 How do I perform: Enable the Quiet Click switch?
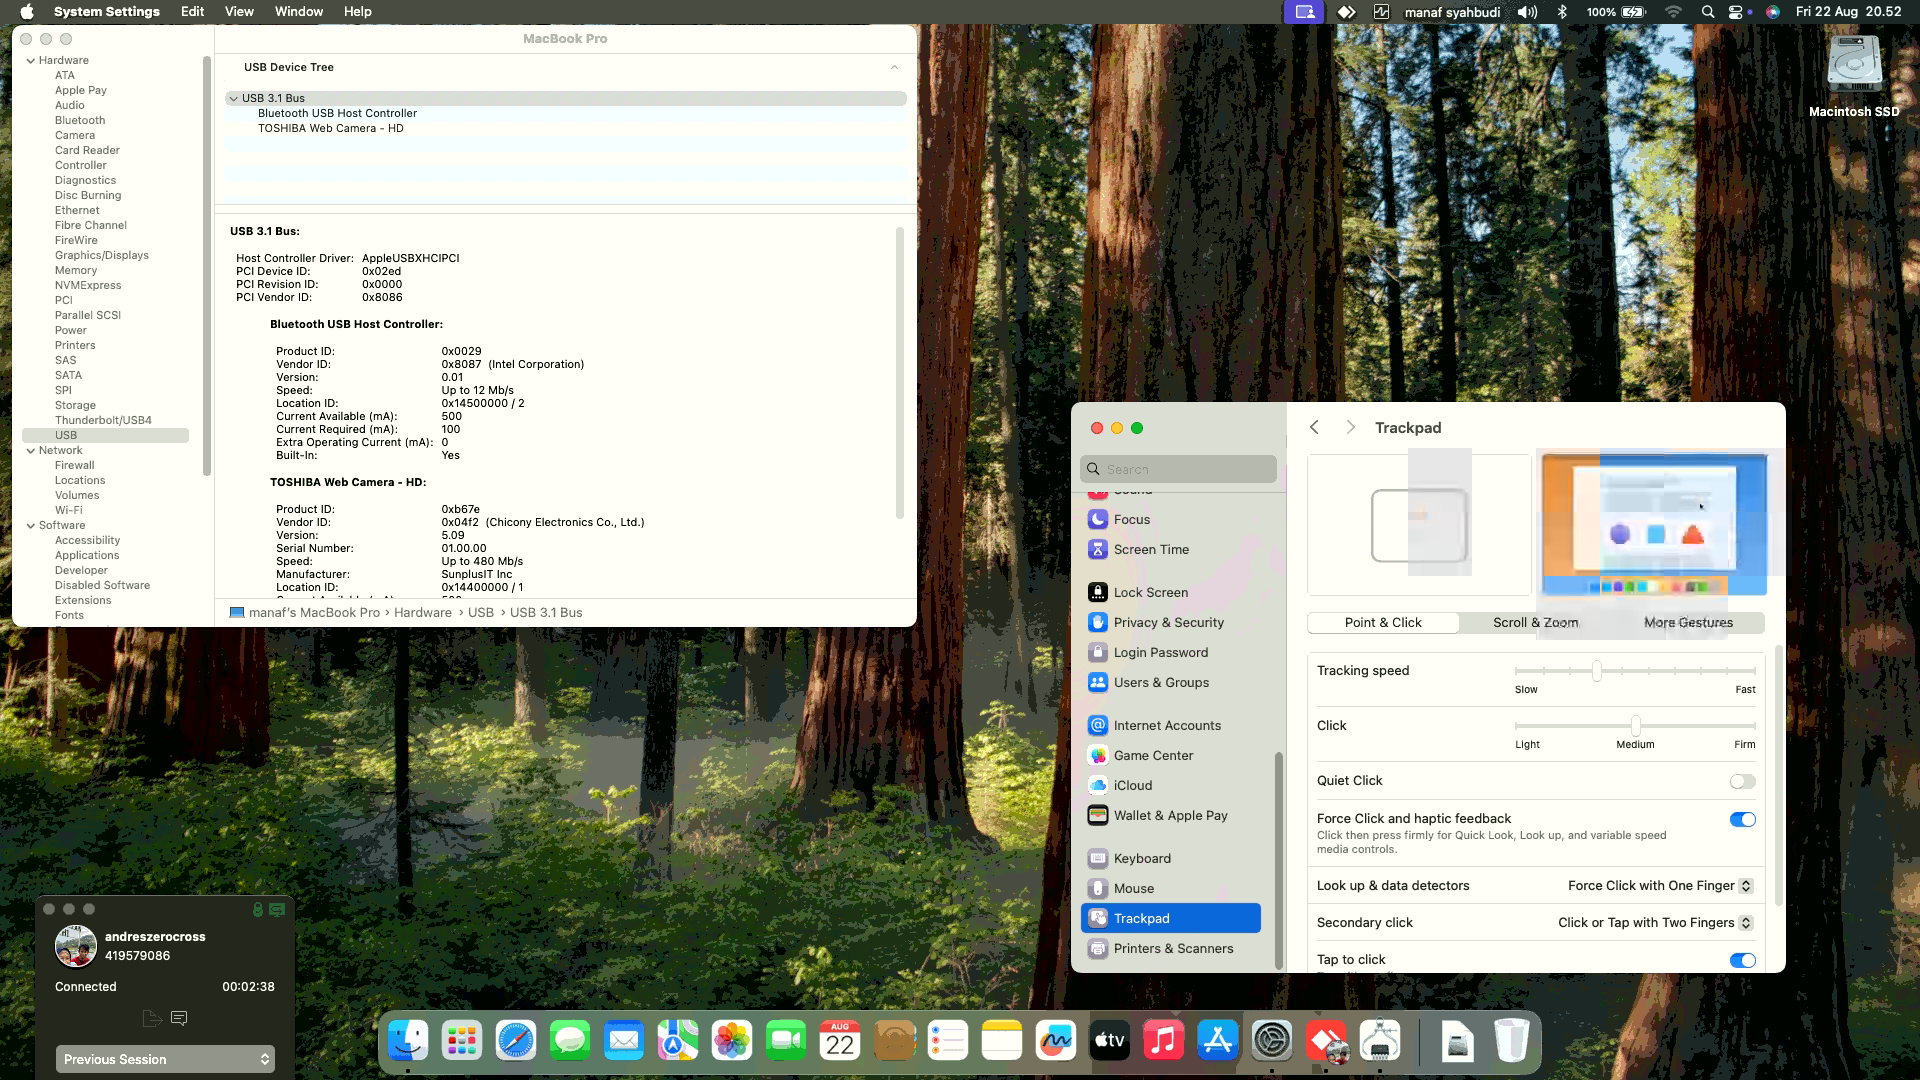click(x=1742, y=781)
